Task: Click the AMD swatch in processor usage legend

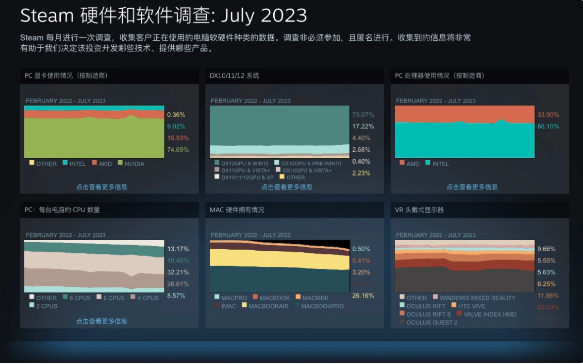Action: point(402,163)
